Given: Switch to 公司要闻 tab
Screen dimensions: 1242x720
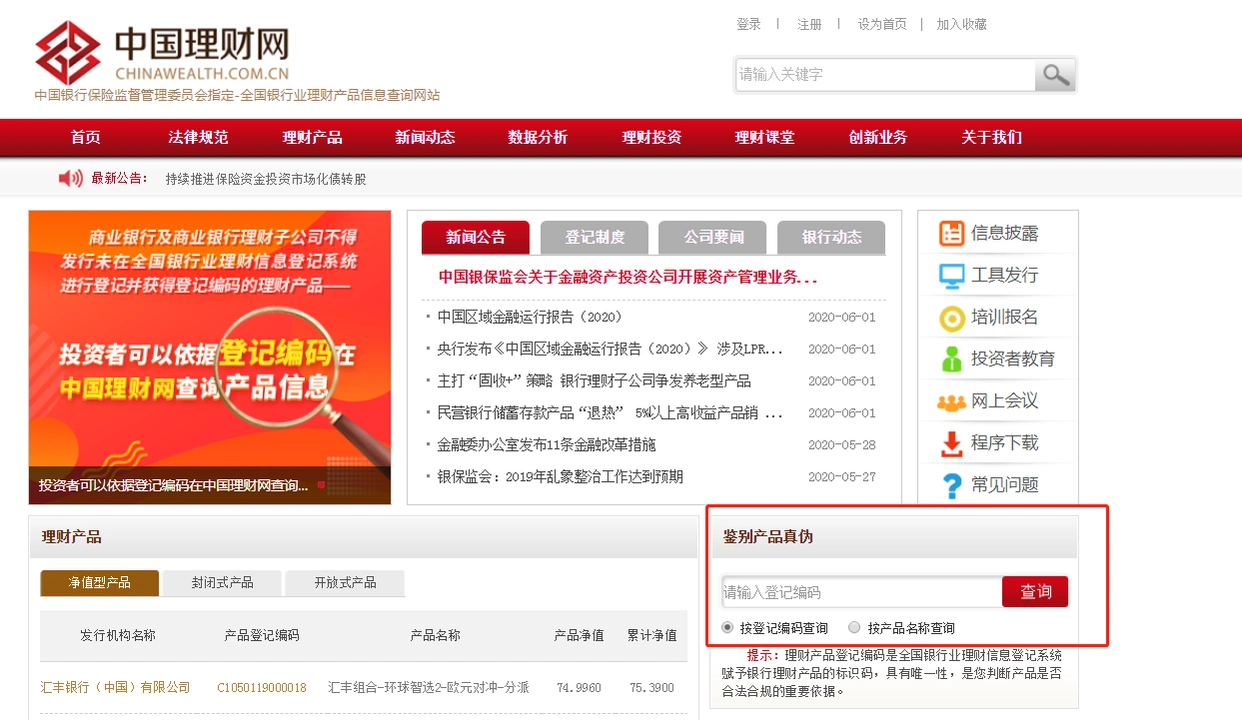Looking at the screenshot, I should point(713,237).
